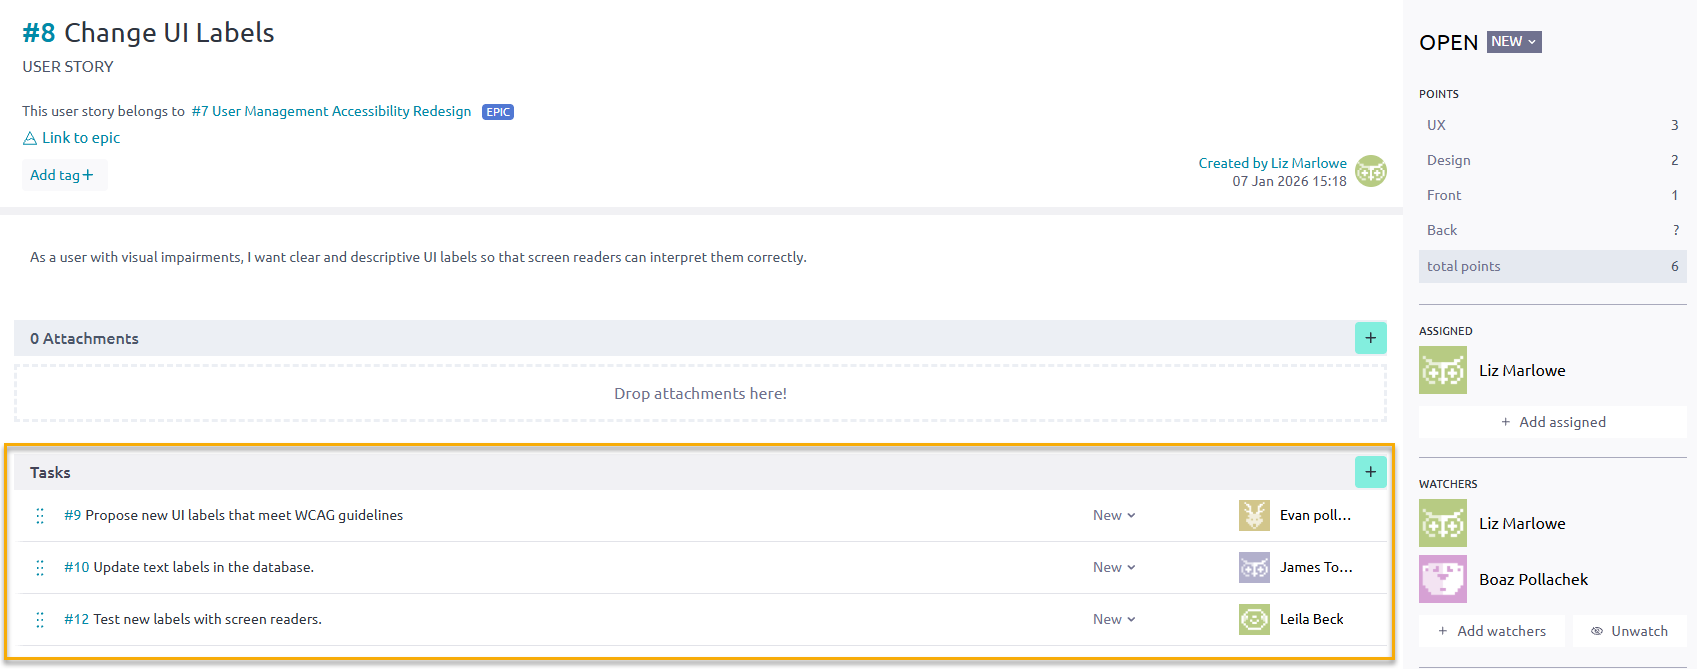
Task: Open task #12 Test new labels
Action: click(193, 619)
